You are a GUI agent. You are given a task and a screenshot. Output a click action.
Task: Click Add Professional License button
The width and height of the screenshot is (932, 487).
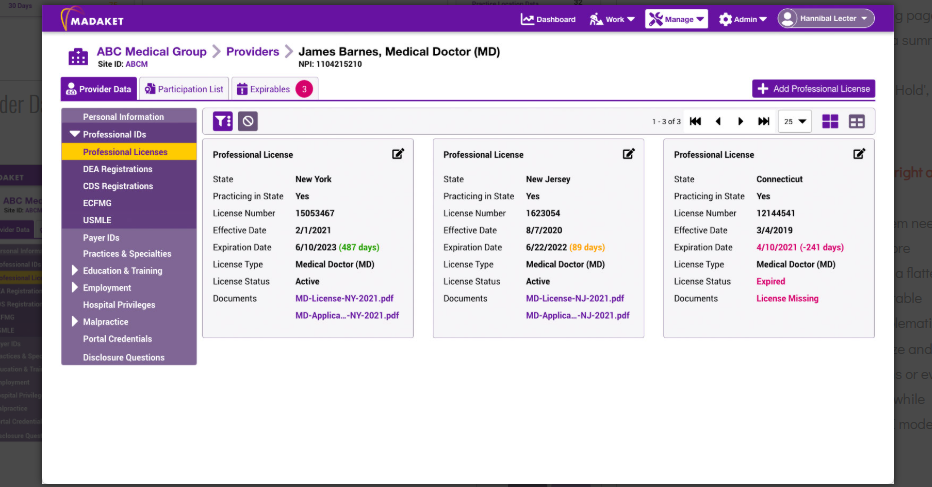813,89
